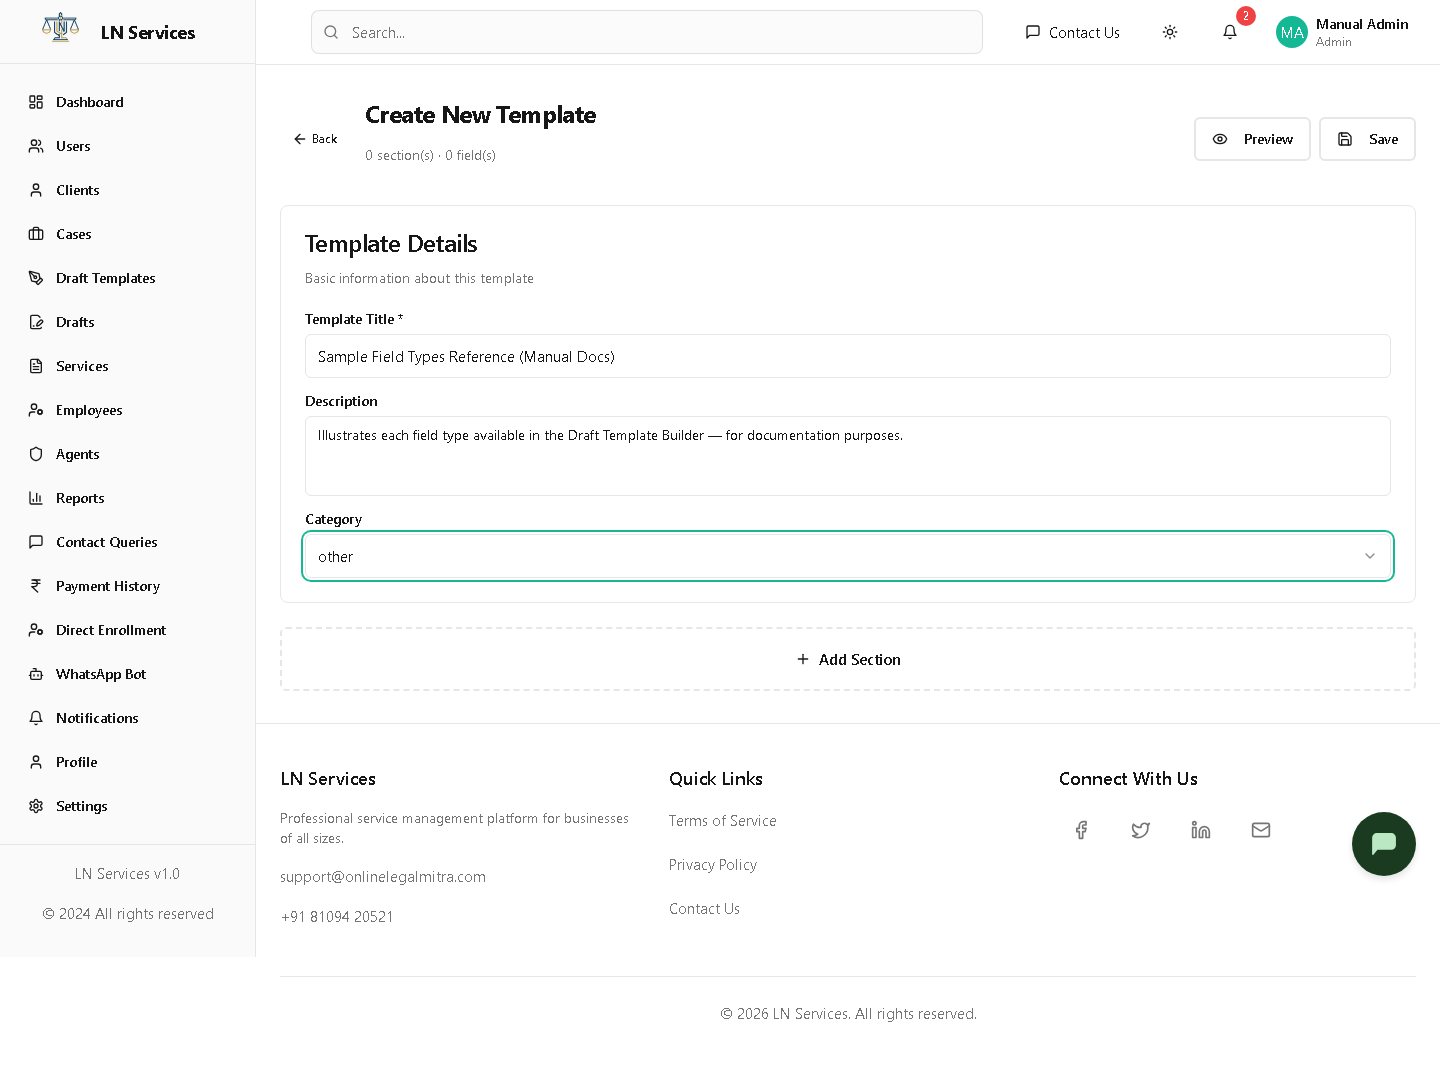This screenshot has height=1081, width=1440.
Task: Open the floating chat widget
Action: 1384,844
